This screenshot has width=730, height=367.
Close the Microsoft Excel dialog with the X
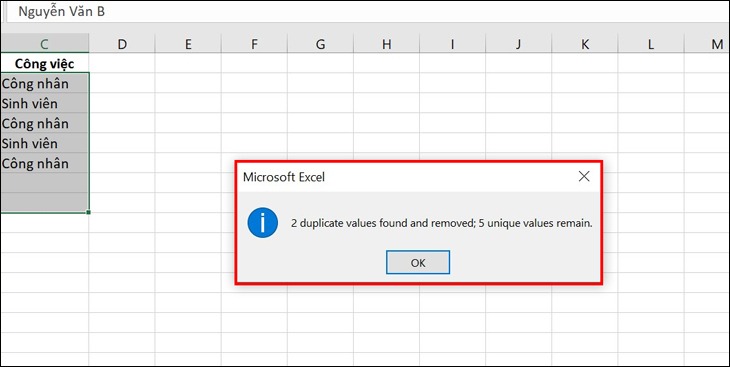point(583,176)
